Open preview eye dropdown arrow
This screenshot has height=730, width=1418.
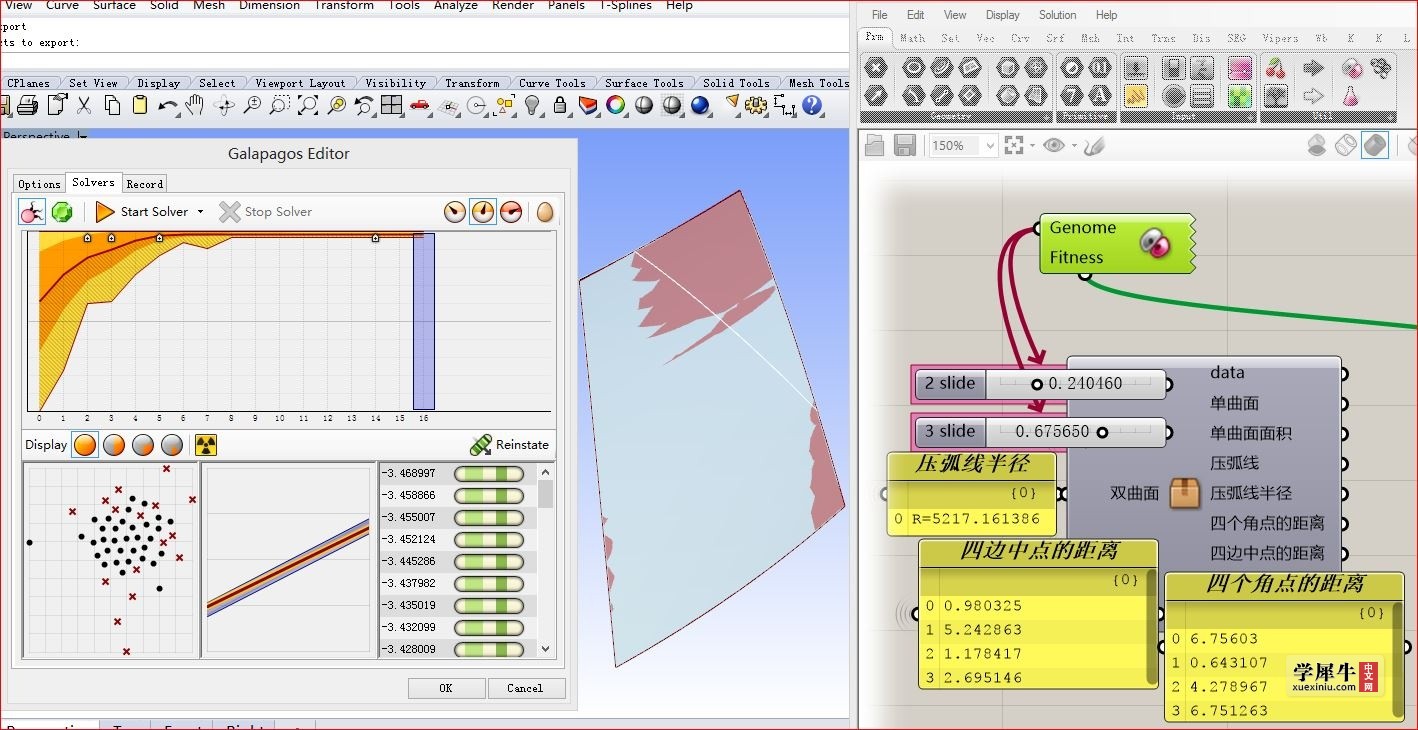coord(1074,146)
